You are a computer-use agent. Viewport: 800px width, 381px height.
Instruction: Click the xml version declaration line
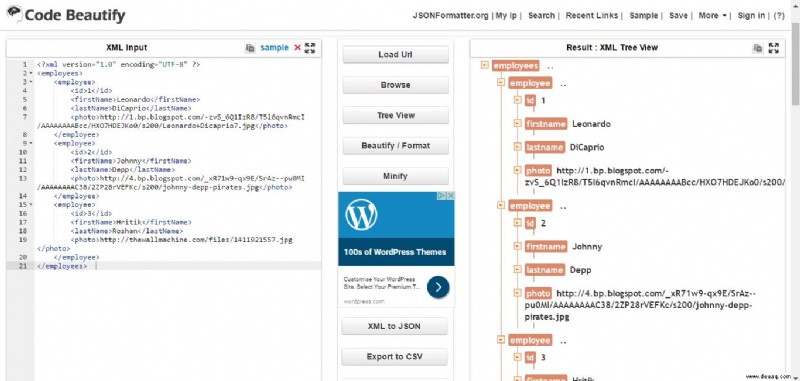pos(118,65)
